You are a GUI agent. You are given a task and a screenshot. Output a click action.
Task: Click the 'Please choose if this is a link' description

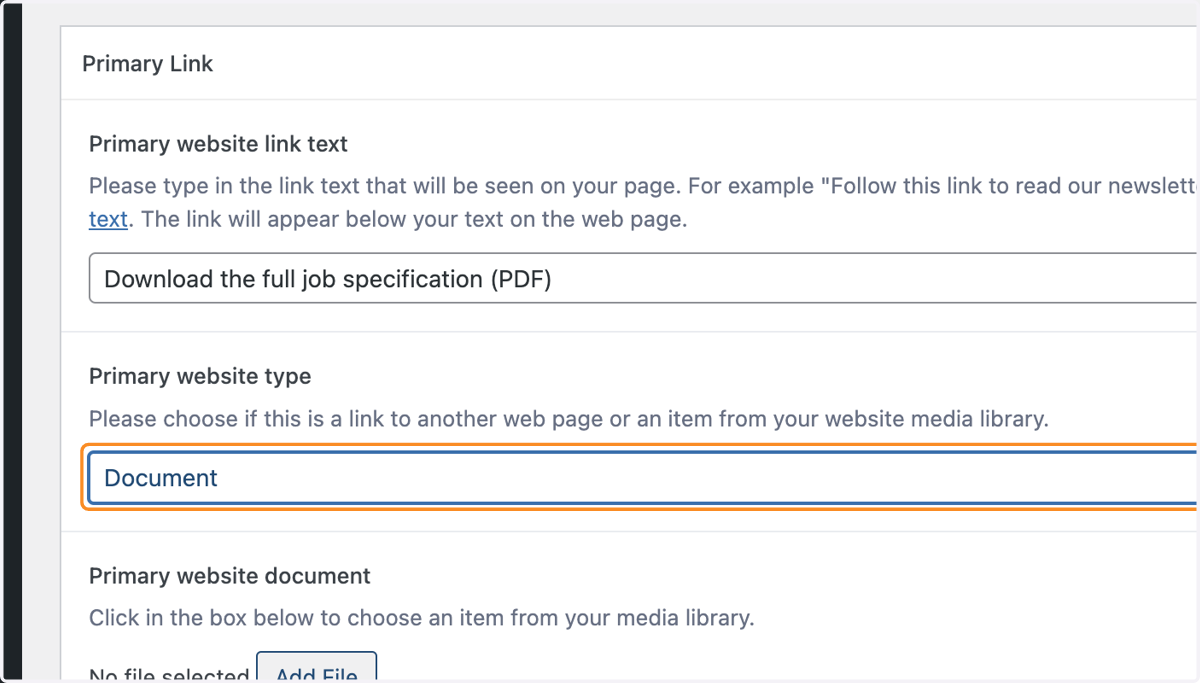click(x=569, y=419)
